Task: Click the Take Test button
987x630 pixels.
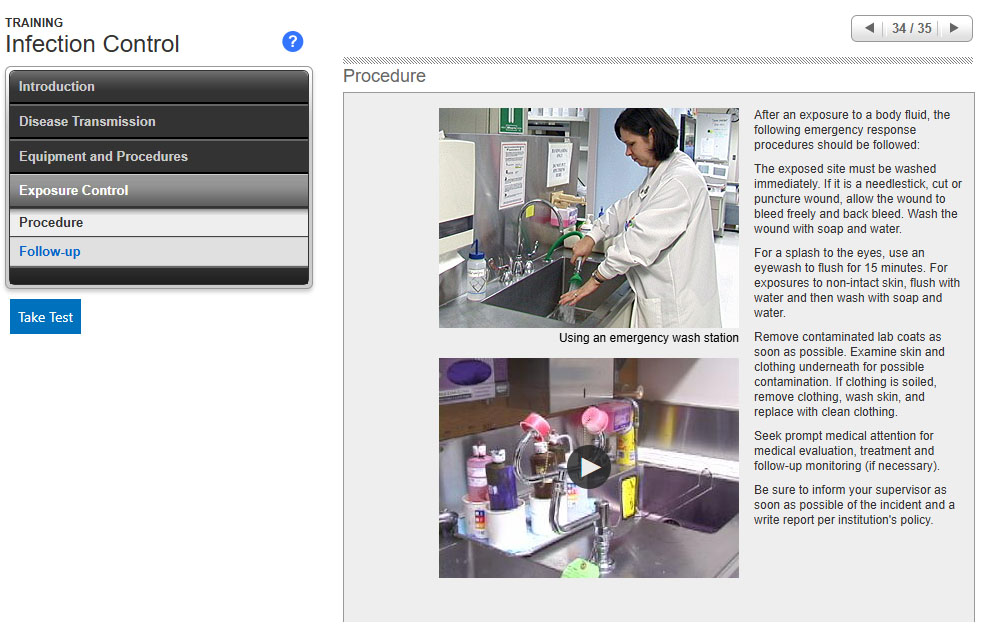Action: pyautogui.click(x=45, y=317)
